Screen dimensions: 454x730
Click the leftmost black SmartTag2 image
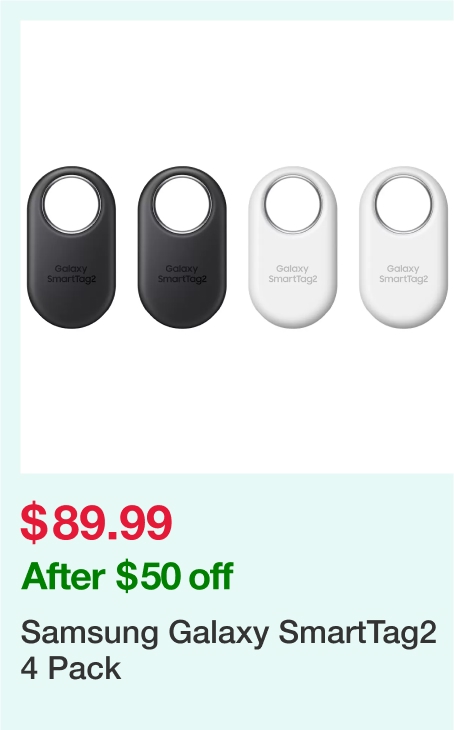[x=71, y=247]
